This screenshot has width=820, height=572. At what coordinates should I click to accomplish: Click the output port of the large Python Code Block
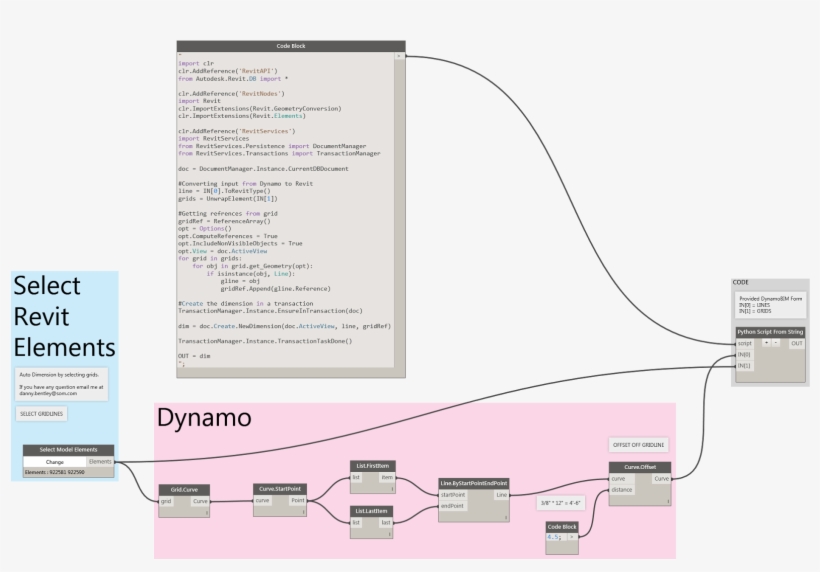[400, 56]
